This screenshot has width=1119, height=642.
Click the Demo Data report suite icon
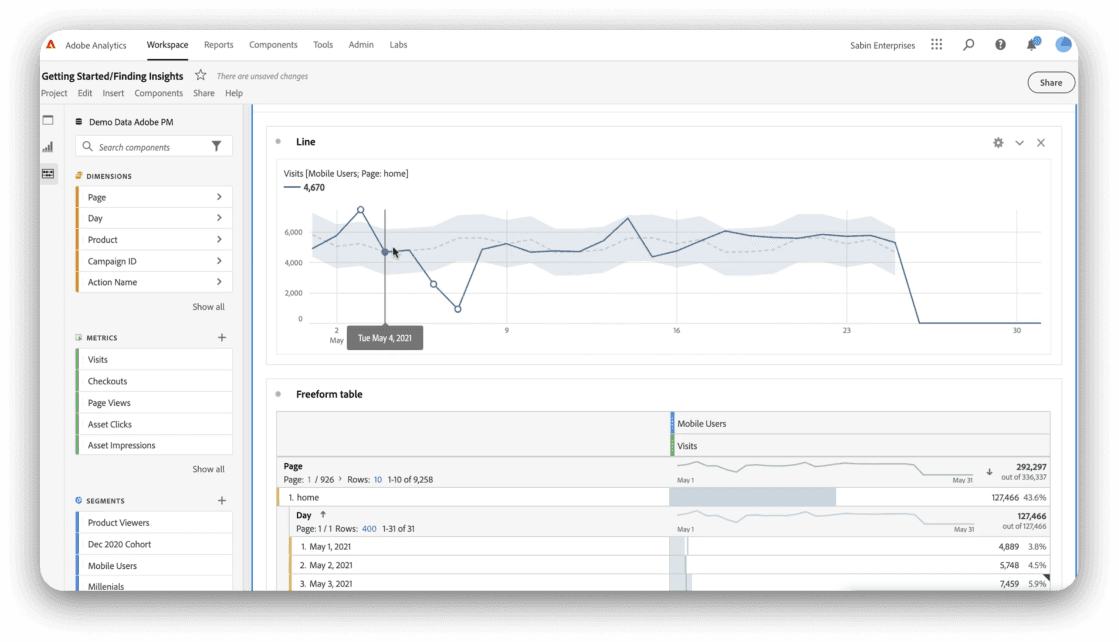79,122
